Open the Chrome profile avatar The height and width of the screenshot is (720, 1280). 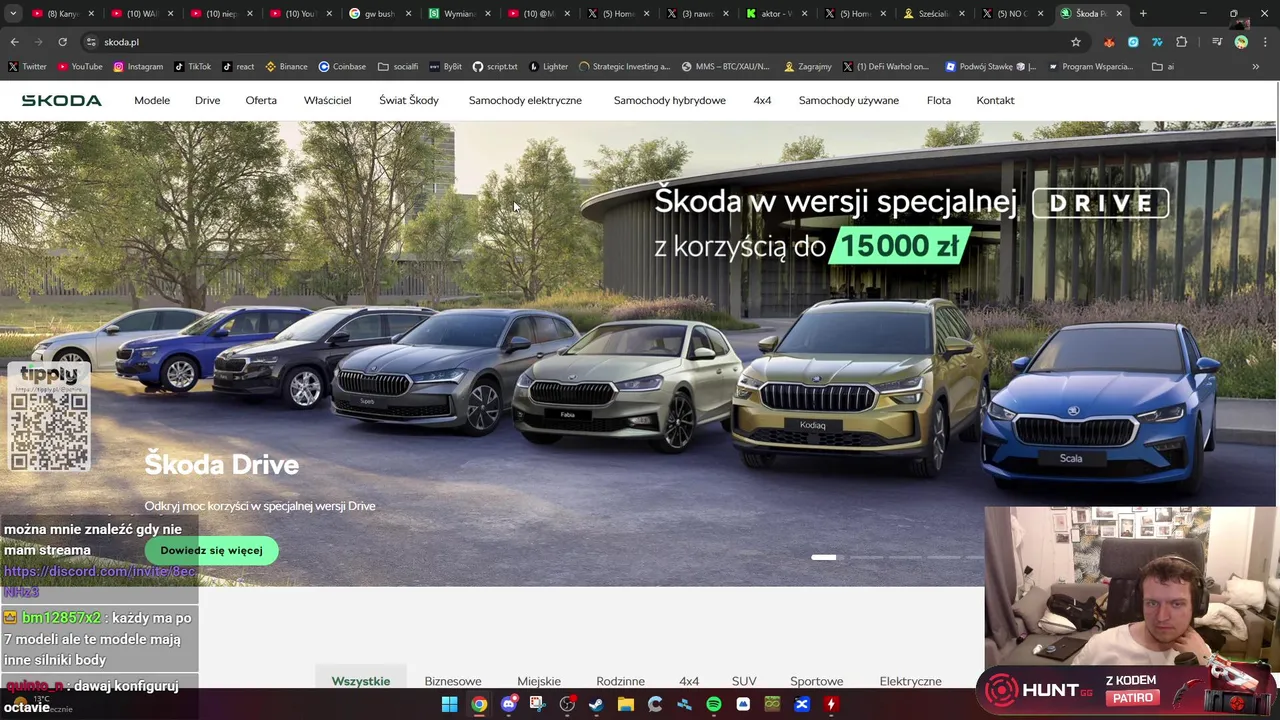(x=1241, y=42)
